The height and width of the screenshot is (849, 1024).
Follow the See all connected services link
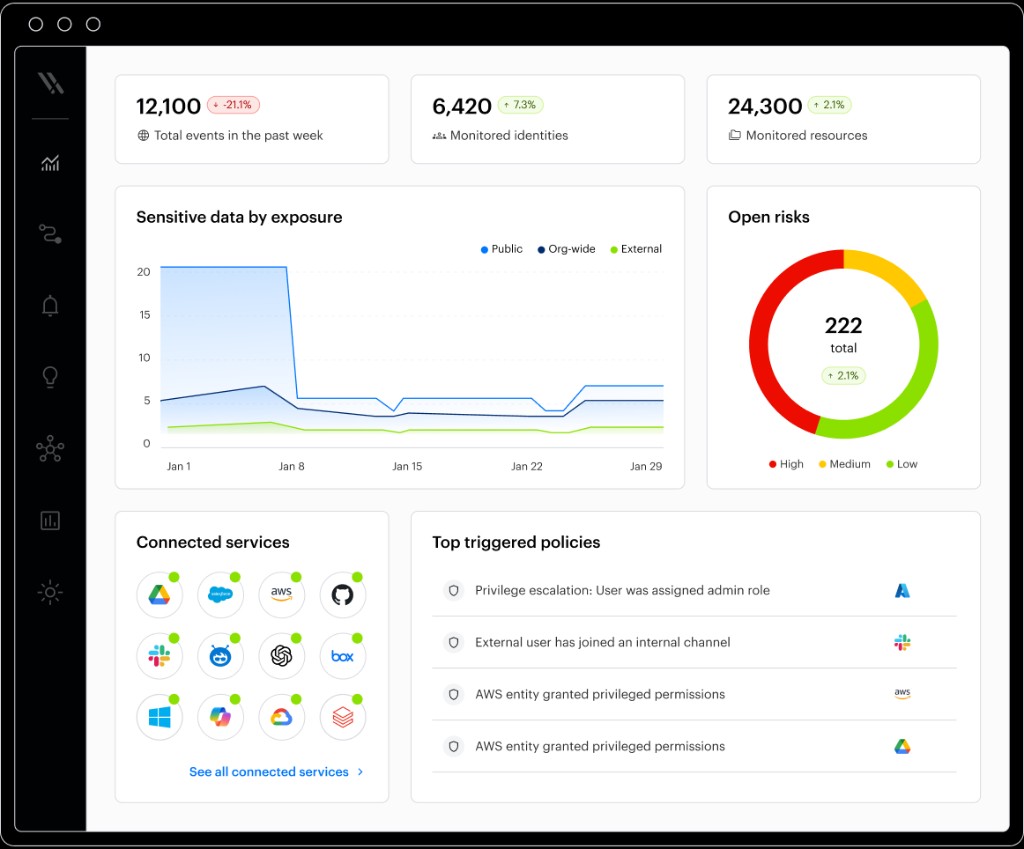coord(268,772)
